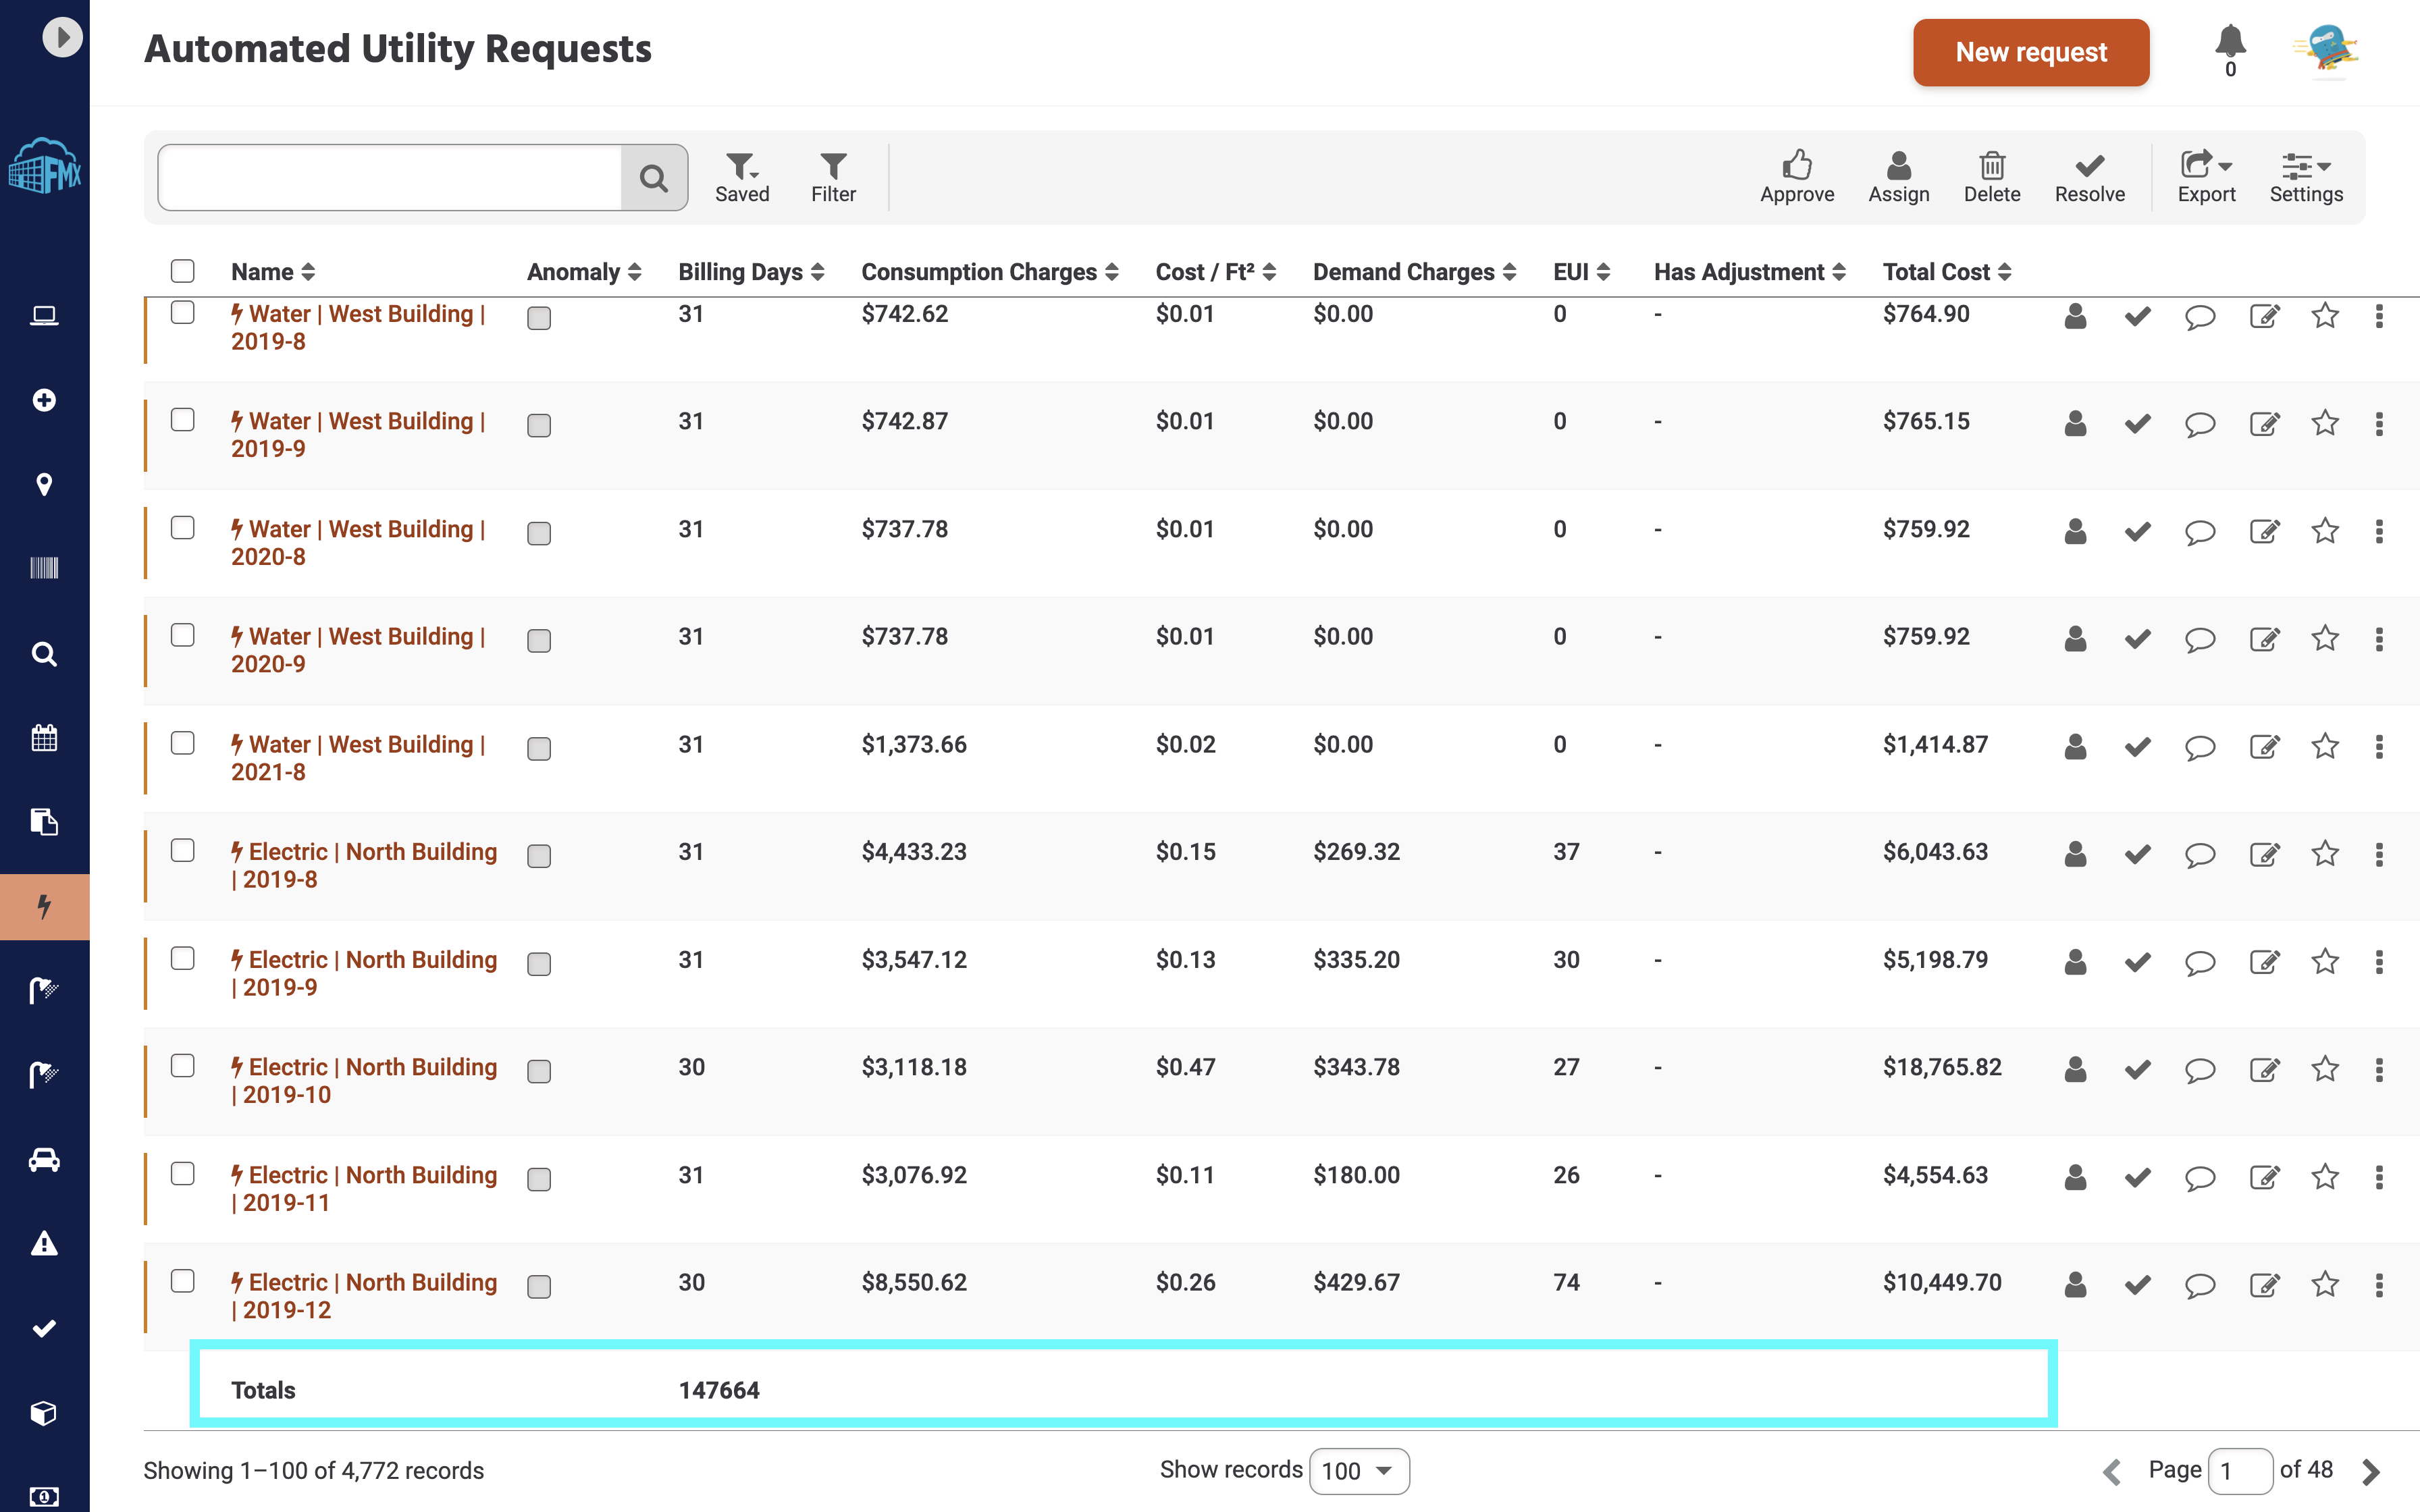Sort by the Name column

click(x=273, y=272)
